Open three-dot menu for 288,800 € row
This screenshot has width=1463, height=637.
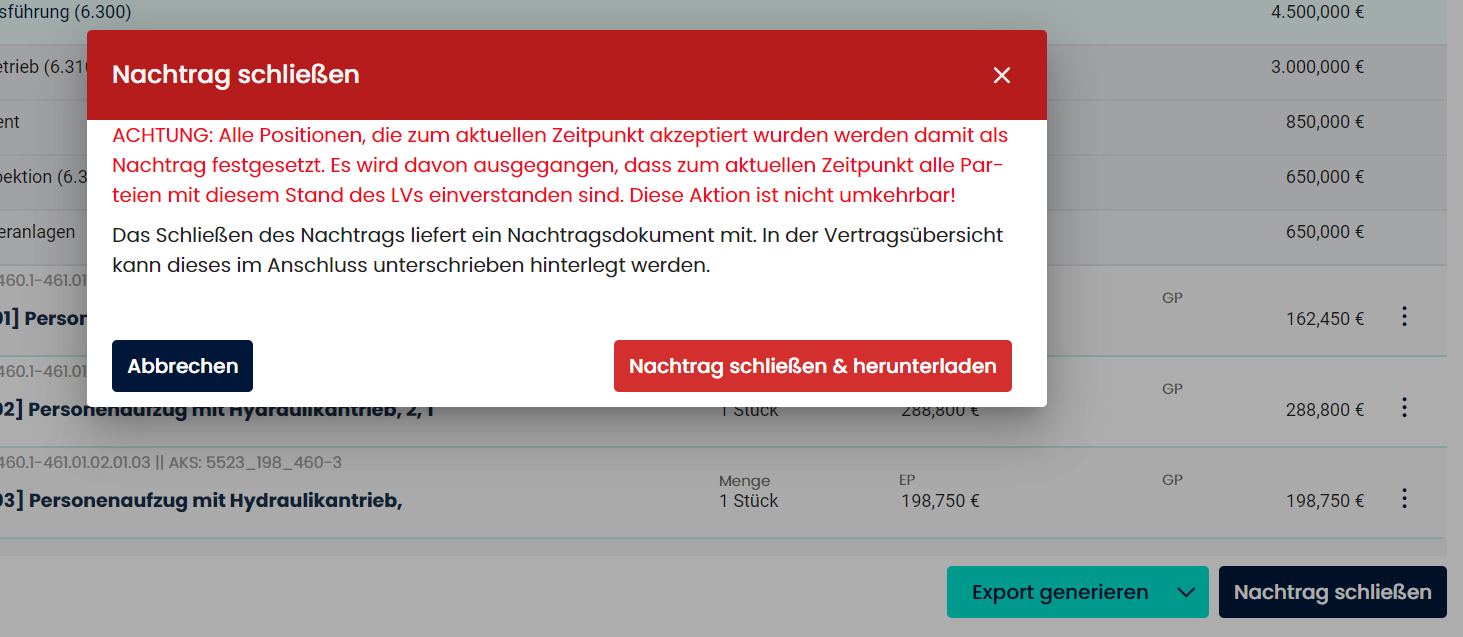pos(1404,408)
